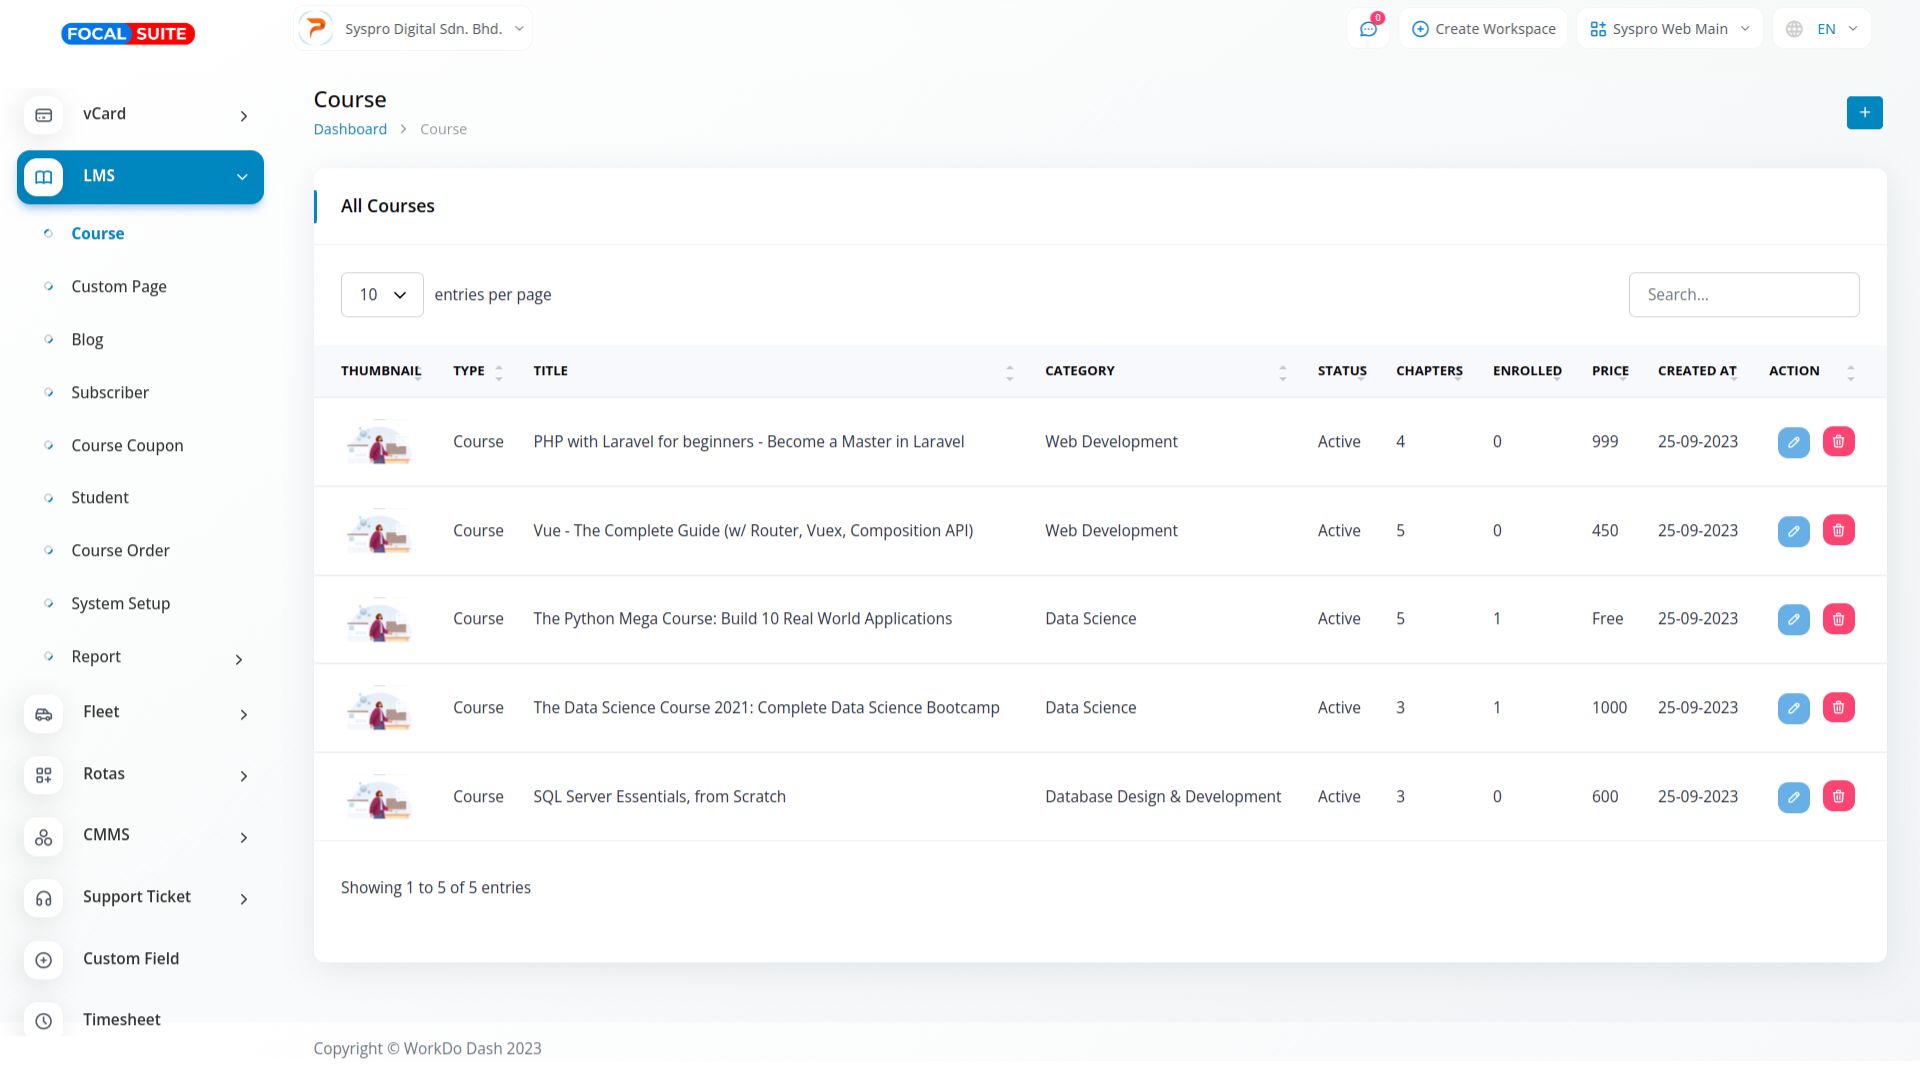The image size is (1920, 1080).
Task: Click the Support Ticket headset icon
Action: point(44,899)
